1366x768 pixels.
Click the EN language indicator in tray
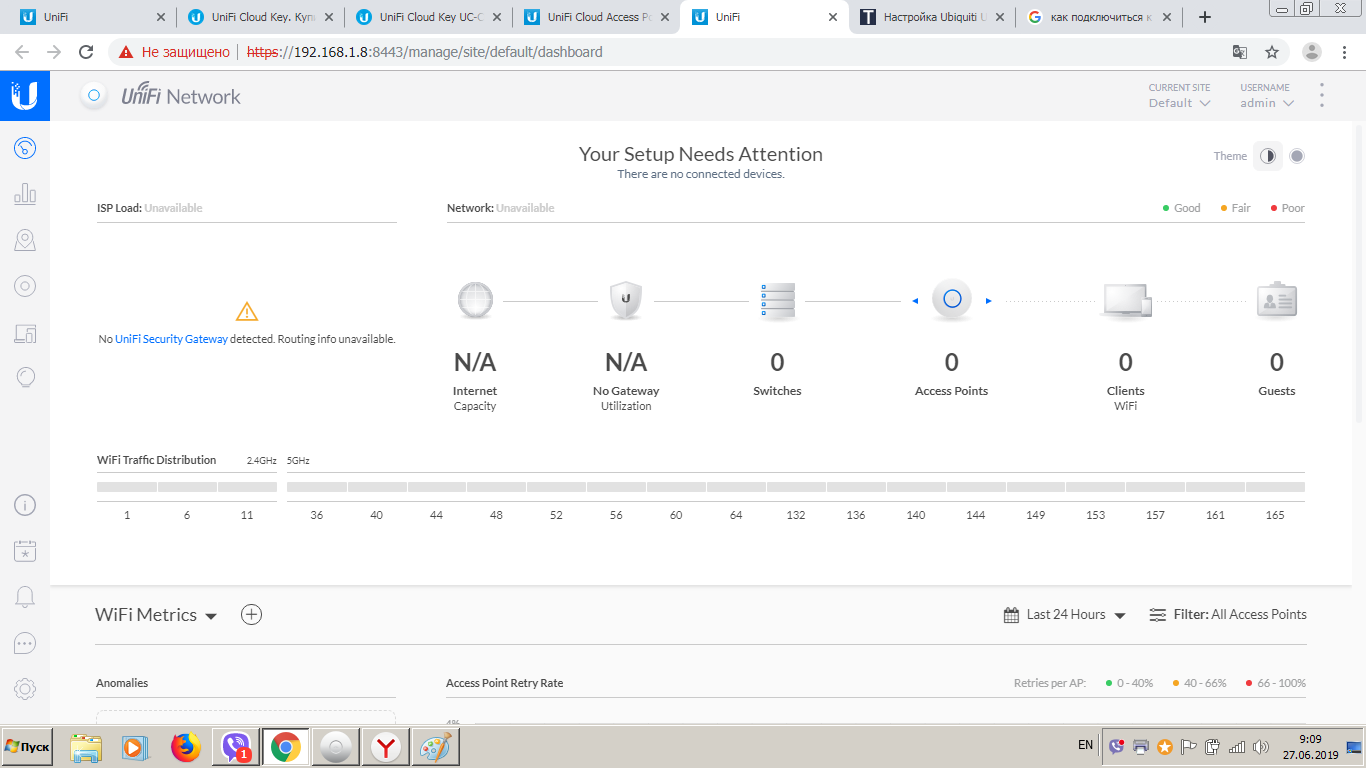(x=1085, y=745)
